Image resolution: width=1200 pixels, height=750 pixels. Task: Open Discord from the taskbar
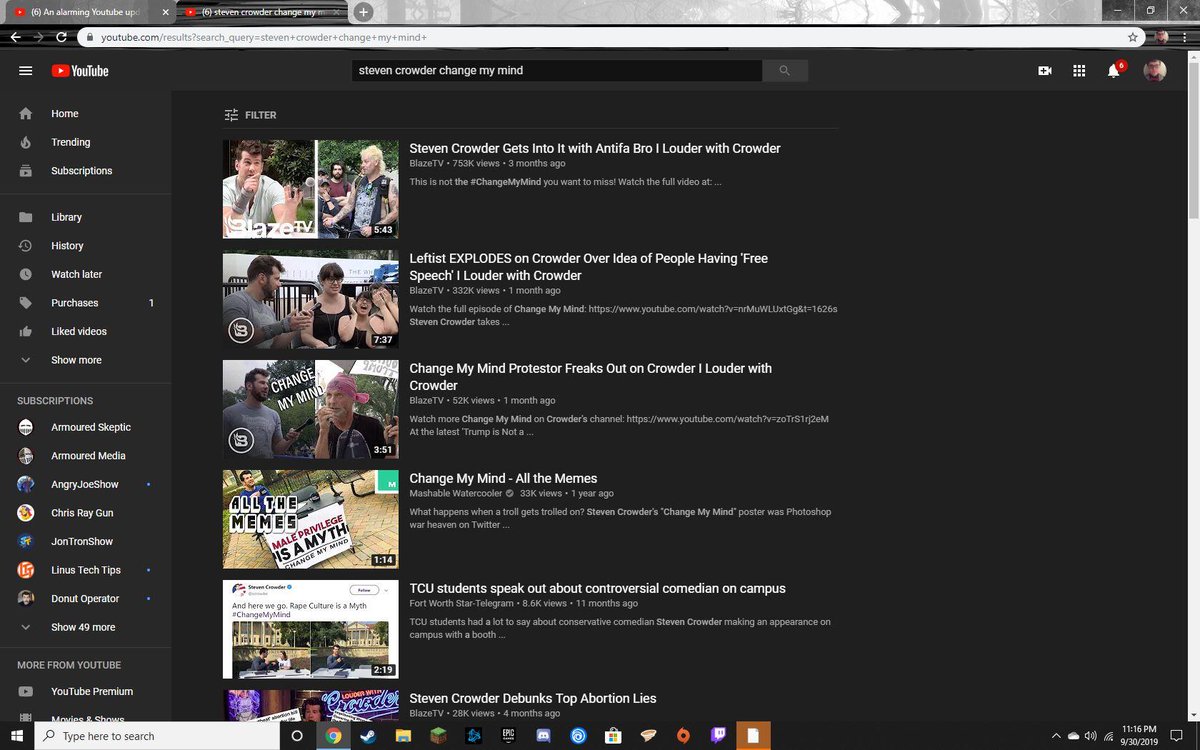click(x=545, y=736)
